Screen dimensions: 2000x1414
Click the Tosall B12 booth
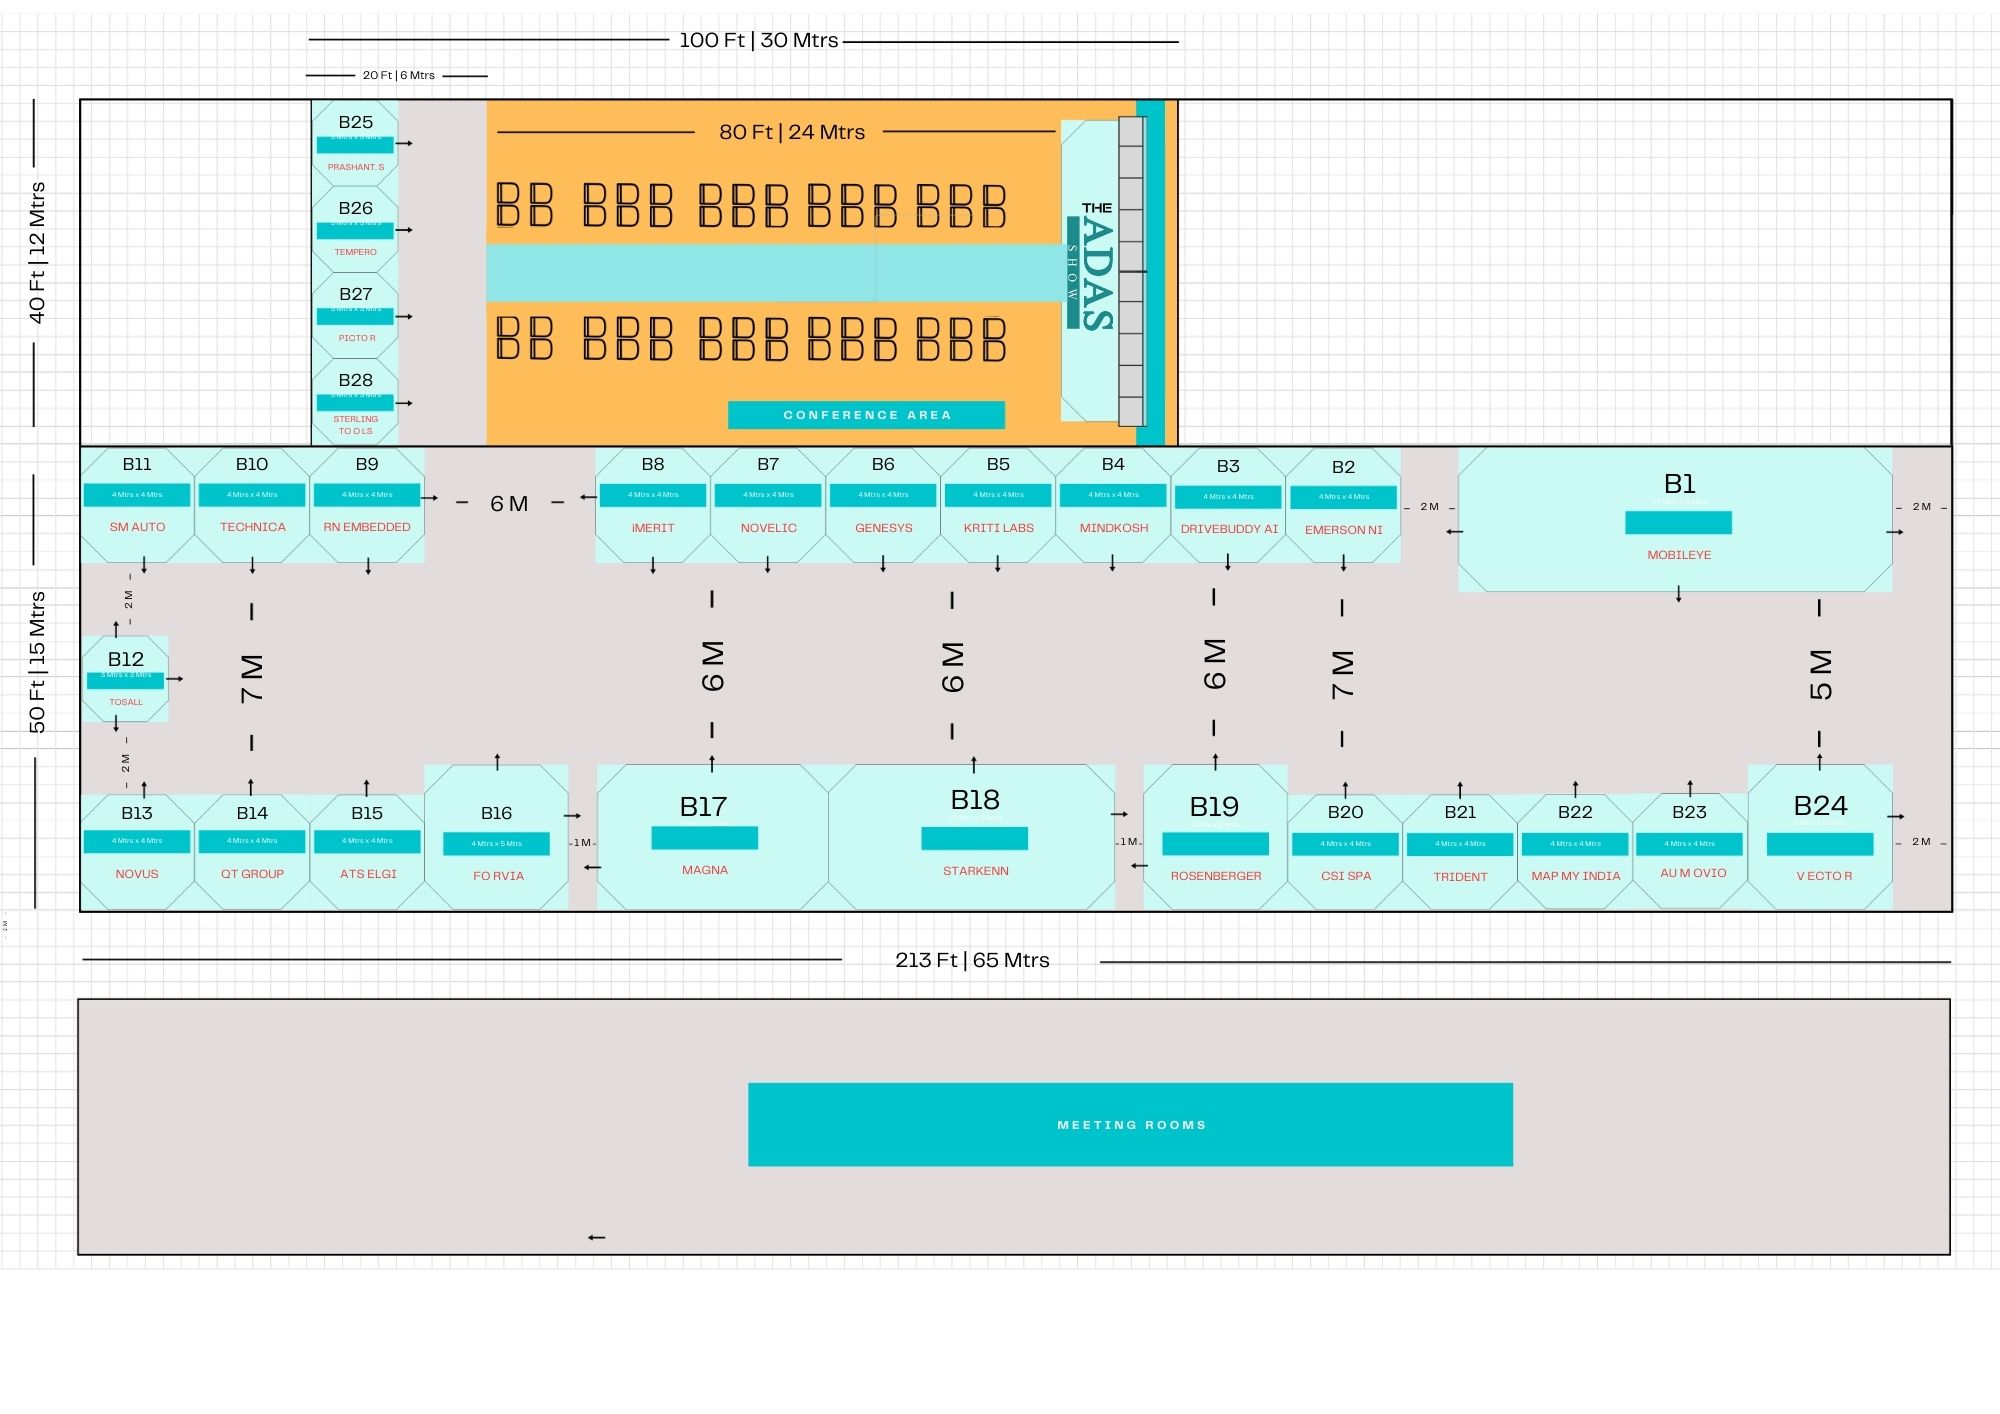tap(125, 679)
